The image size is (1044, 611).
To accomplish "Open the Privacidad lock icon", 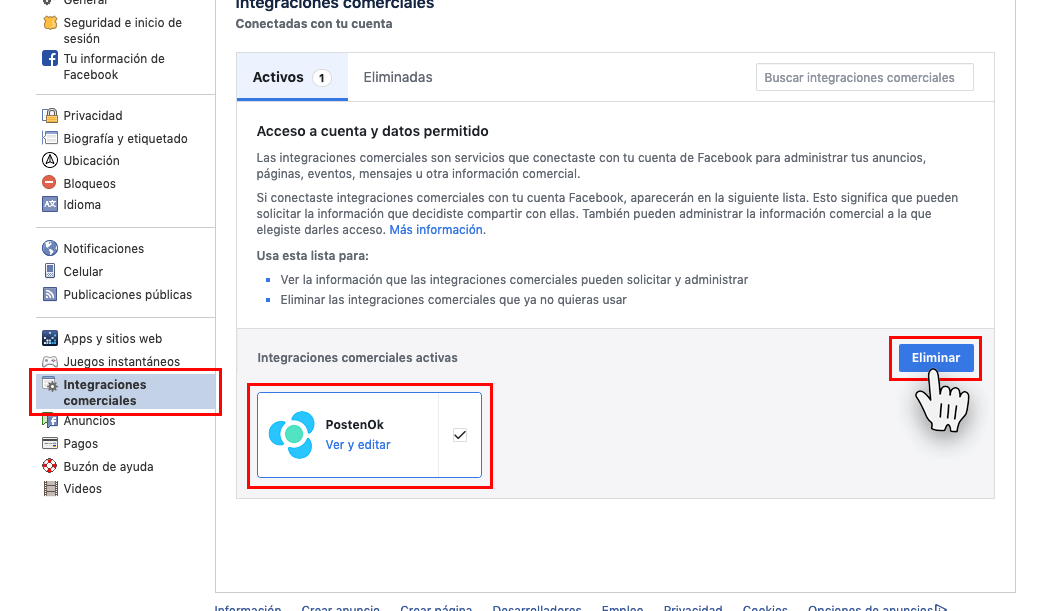I will (50, 116).
